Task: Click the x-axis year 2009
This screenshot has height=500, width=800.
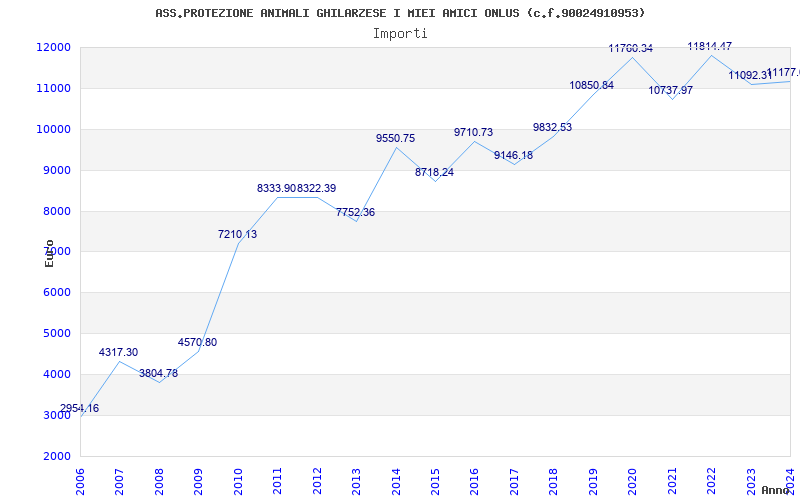Action: (198, 481)
